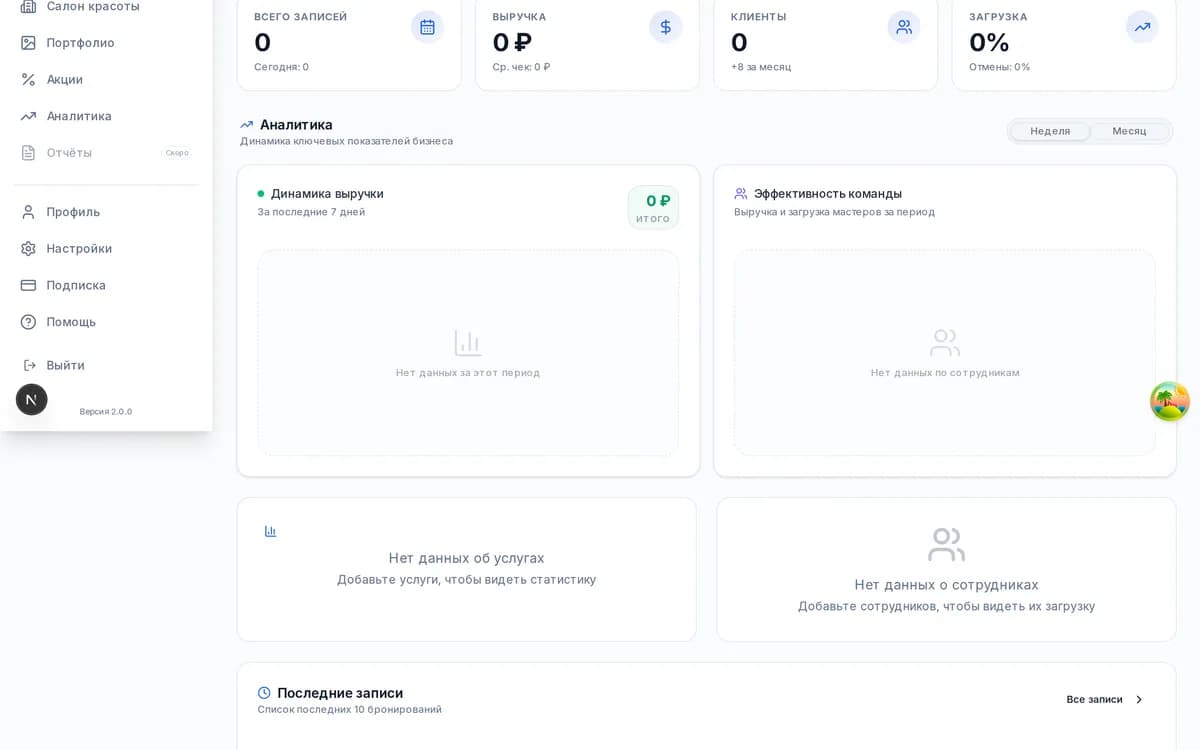
Task: Click the gear icon beside Настройки
Action: [x=28, y=249]
